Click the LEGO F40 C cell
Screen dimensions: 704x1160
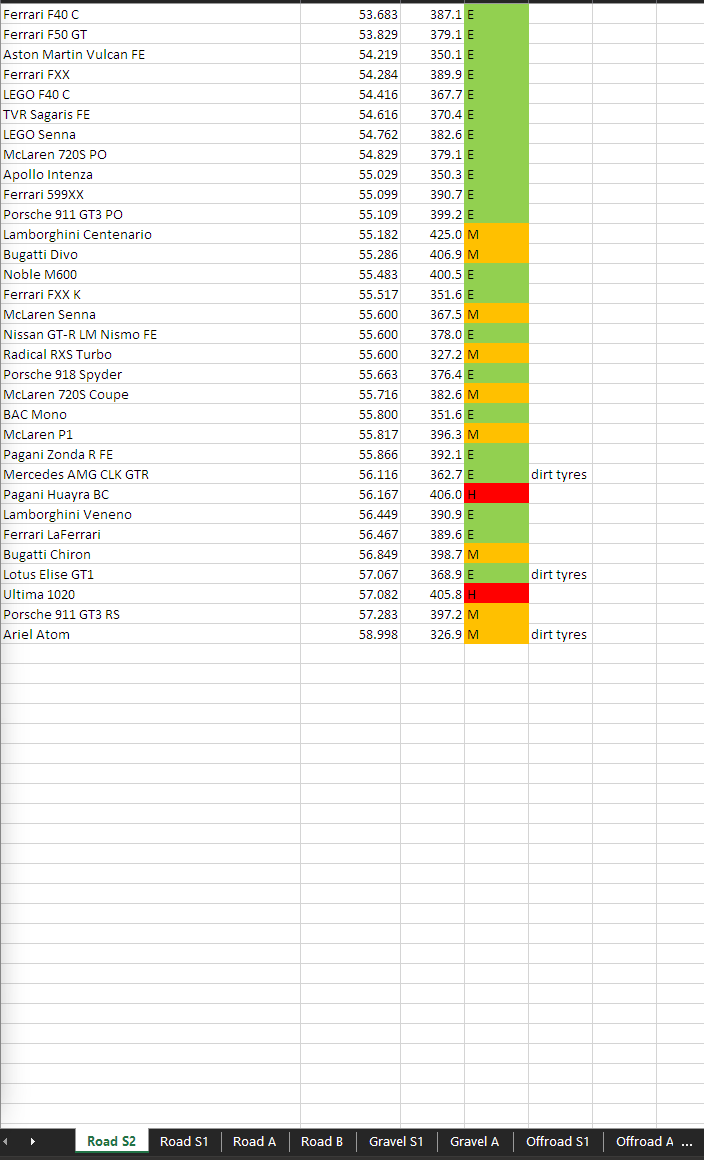151,94
